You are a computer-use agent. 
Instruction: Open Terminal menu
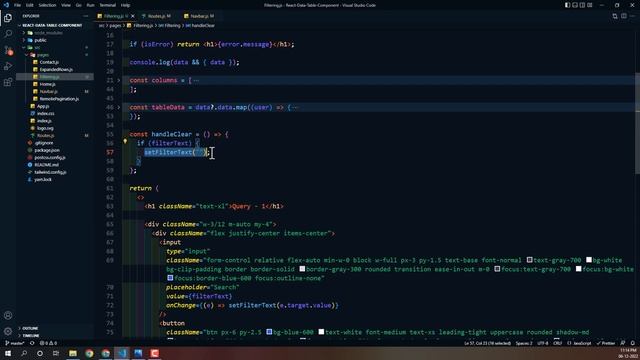click(x=107, y=5)
